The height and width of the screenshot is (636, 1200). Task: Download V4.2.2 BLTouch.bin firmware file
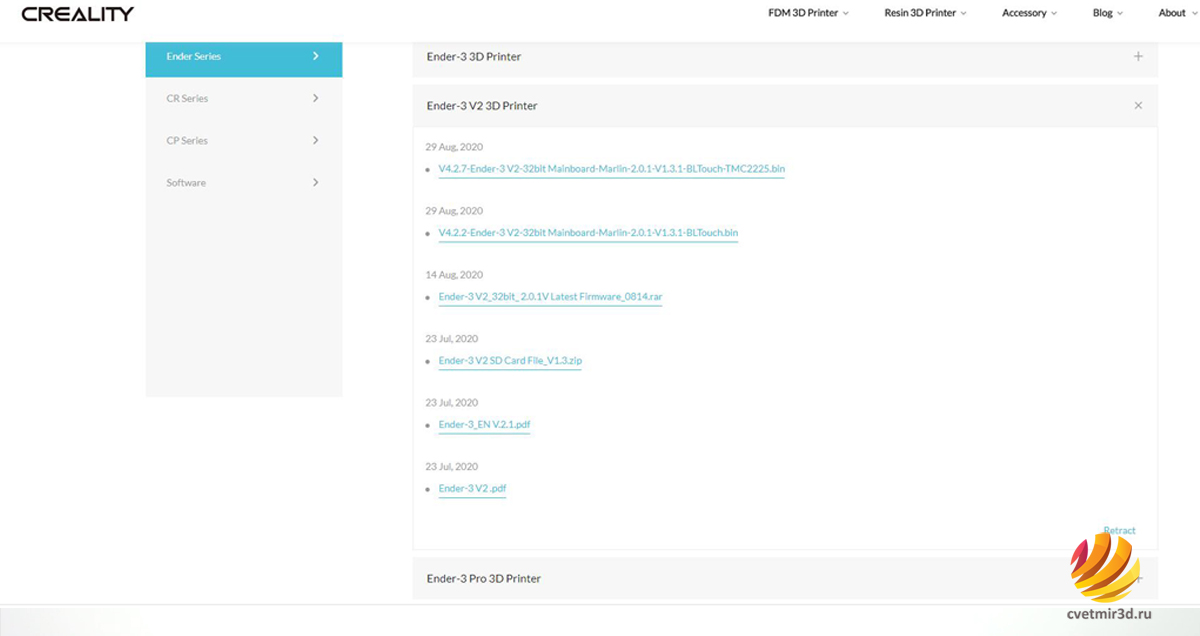(588, 233)
